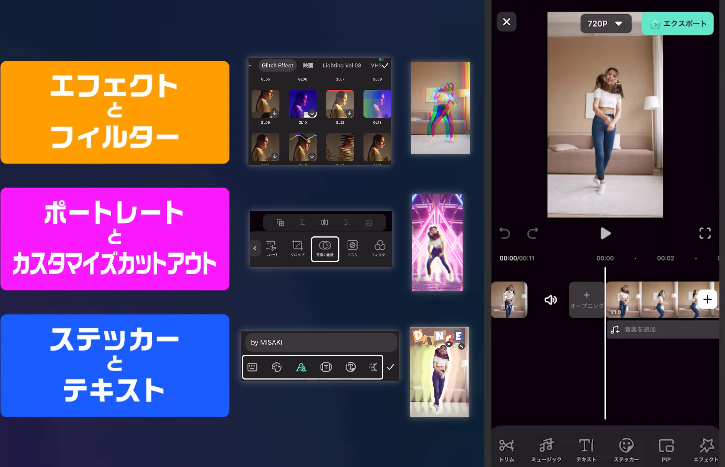Screen dimensions: 725x467
Task: Click the blue ステッカーとテキスト banner
Action: (x=115, y=365)
